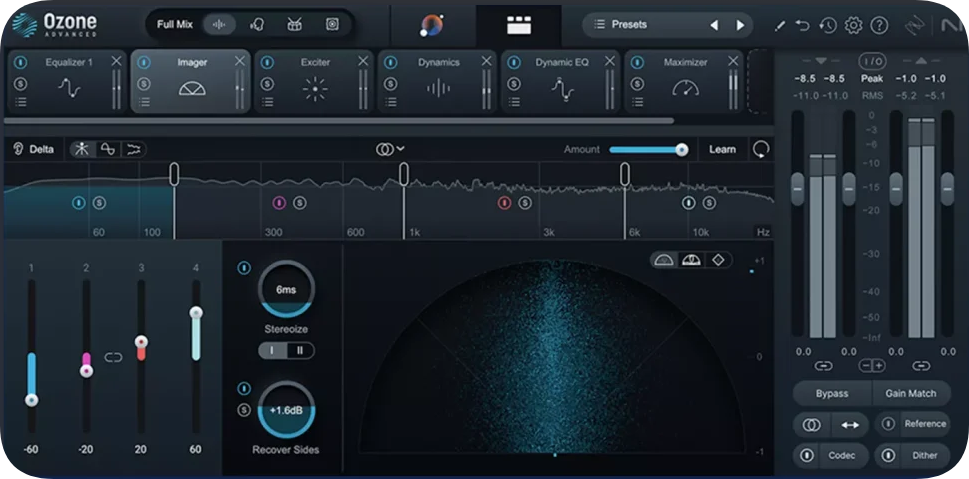
Task: Open Imager module preset list icon
Action: 144,102
